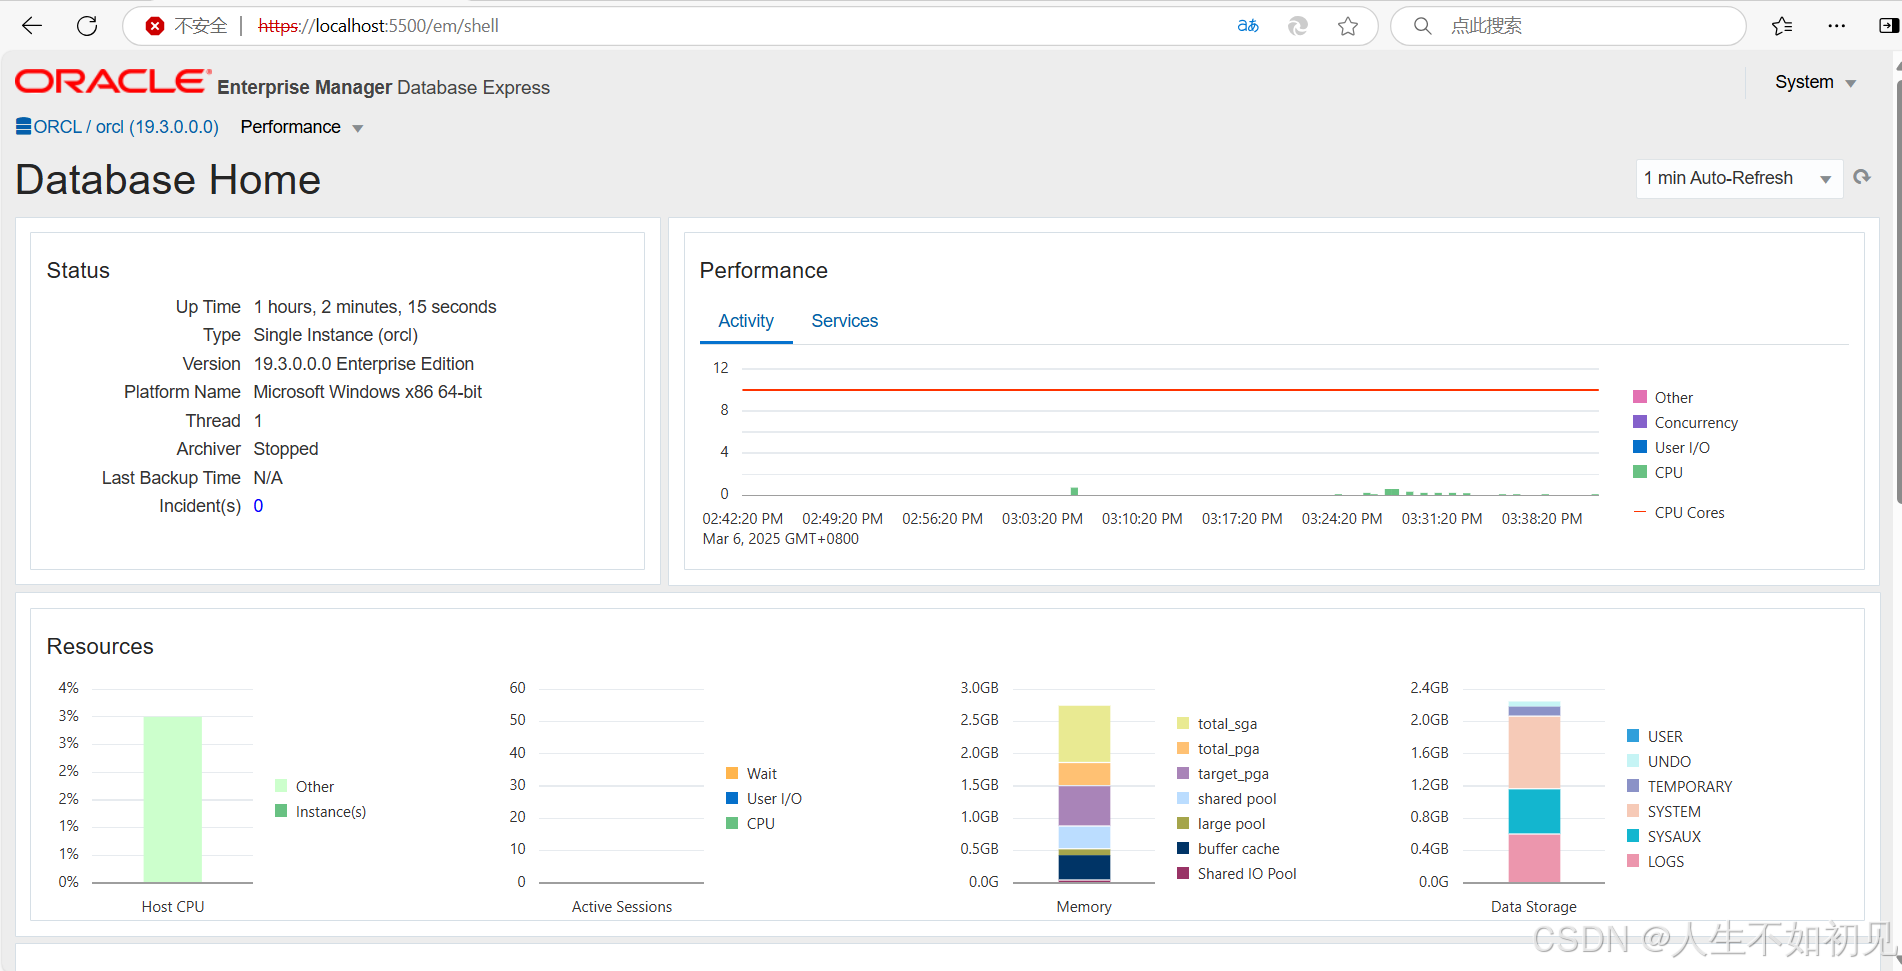Viewport: 1902px width, 971px height.
Task: Click the 'Single Instance (orcl)' text
Action: [336, 335]
